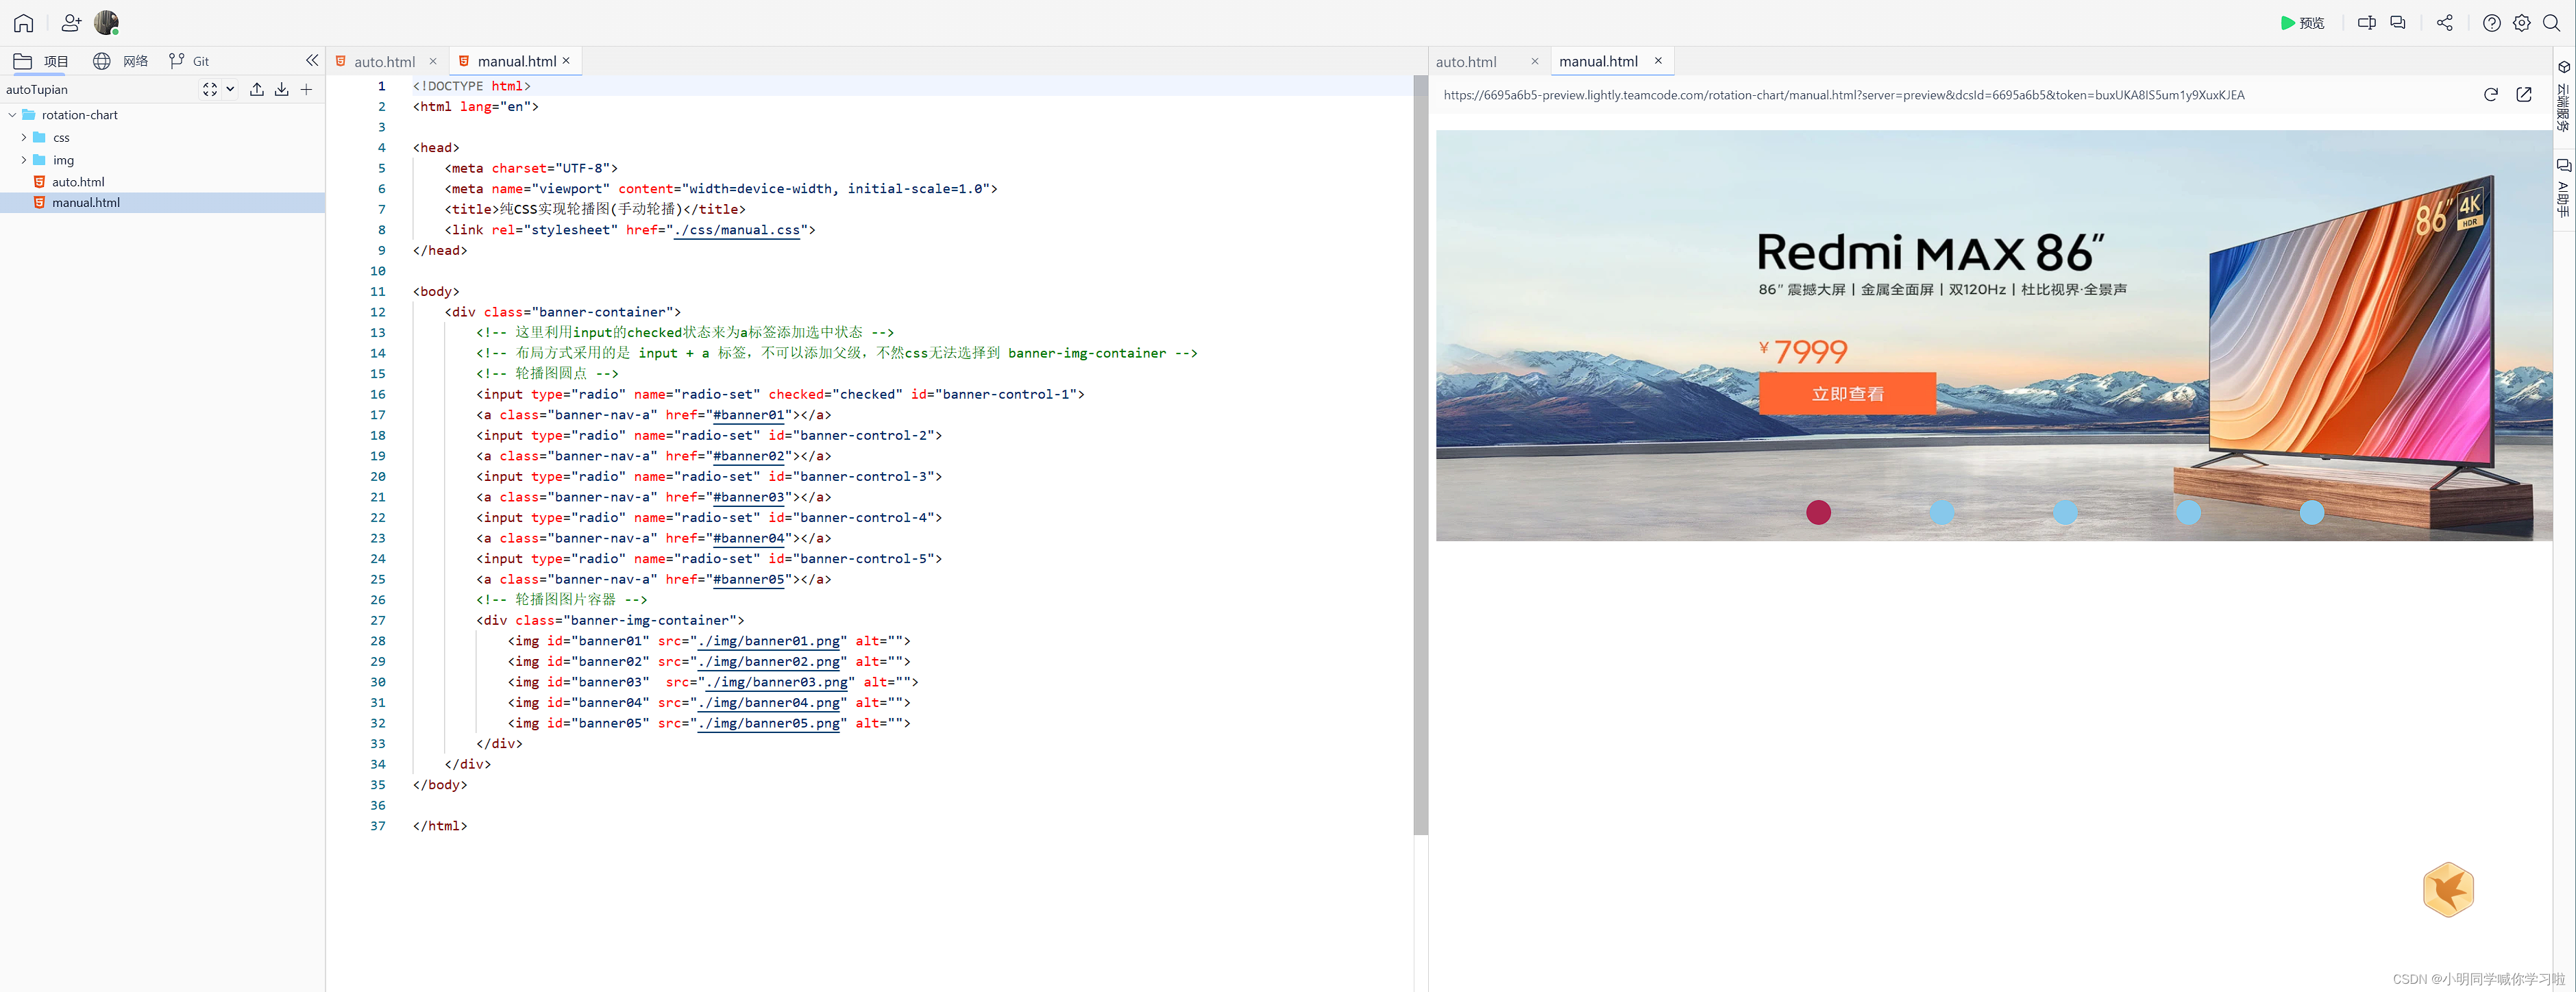Image resolution: width=2576 pixels, height=992 pixels.
Task: Open preview in external window icon
Action: pos(2523,95)
